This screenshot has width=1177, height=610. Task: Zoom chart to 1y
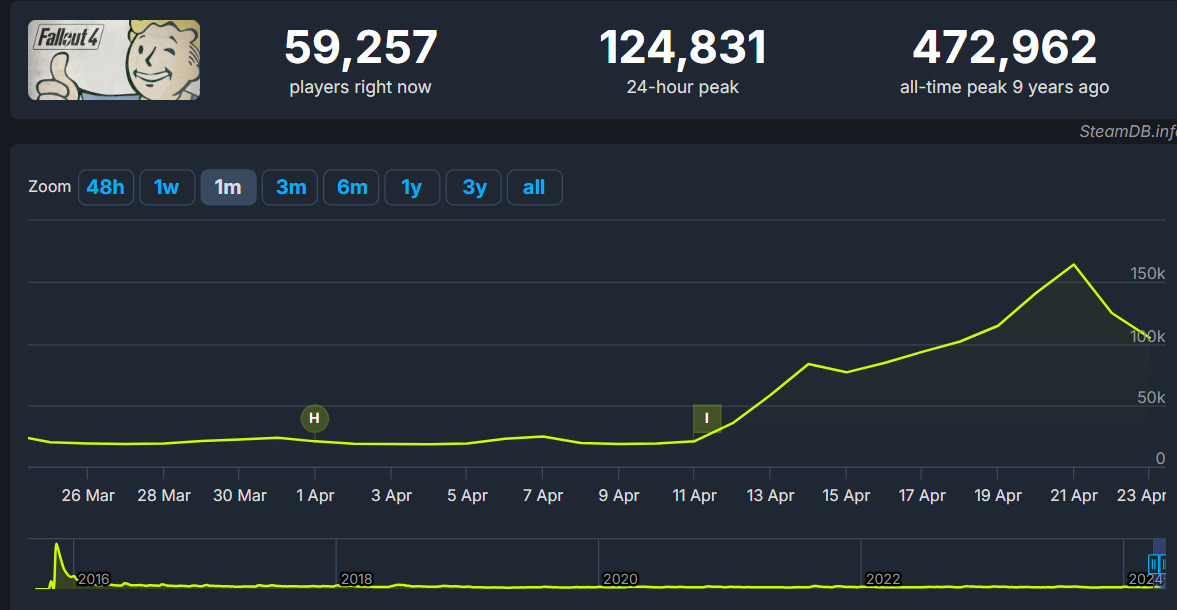tap(412, 187)
